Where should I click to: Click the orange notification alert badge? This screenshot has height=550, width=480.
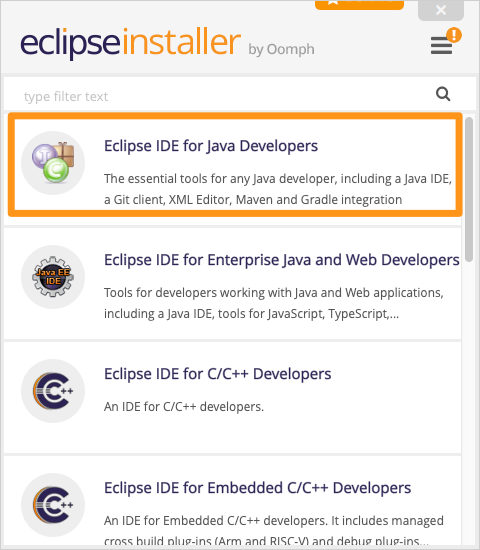pyautogui.click(x=454, y=35)
